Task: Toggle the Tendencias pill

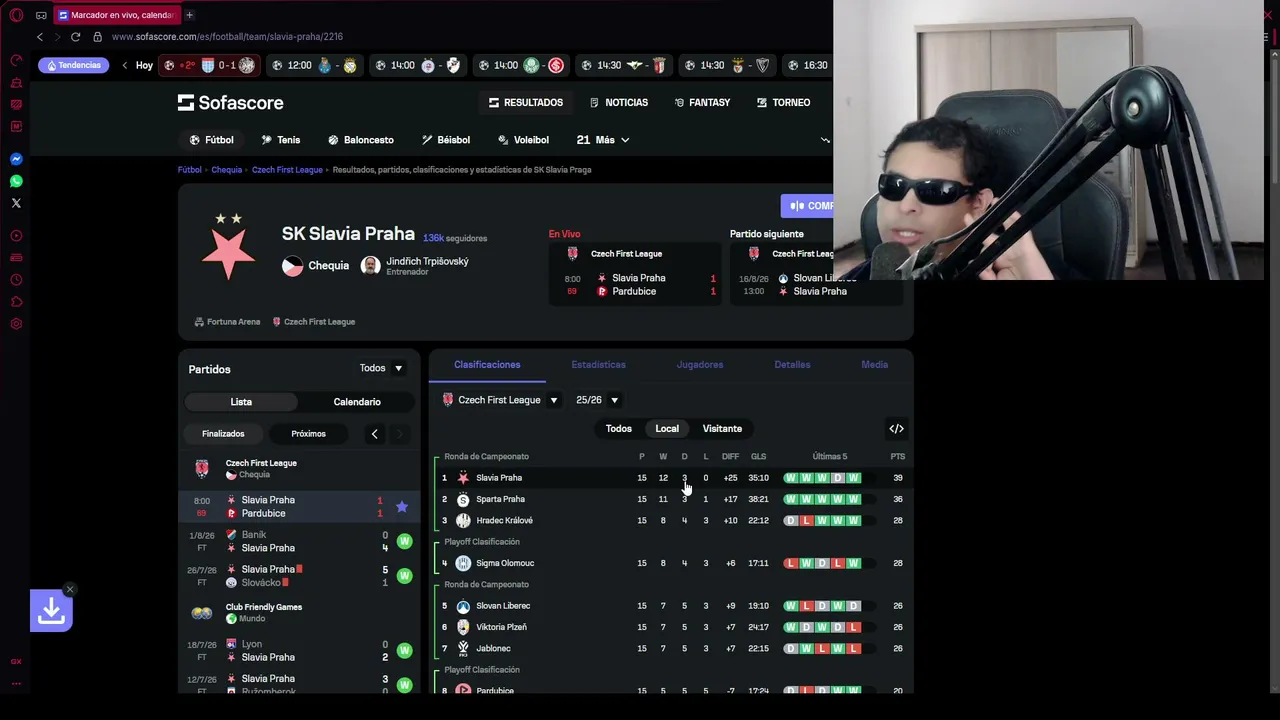Action: tap(76, 66)
